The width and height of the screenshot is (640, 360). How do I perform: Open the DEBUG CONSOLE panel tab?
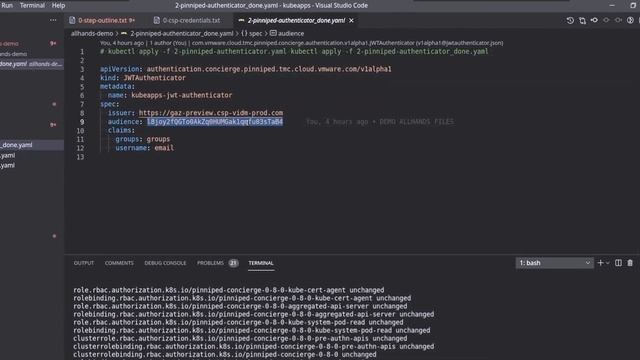click(165, 263)
